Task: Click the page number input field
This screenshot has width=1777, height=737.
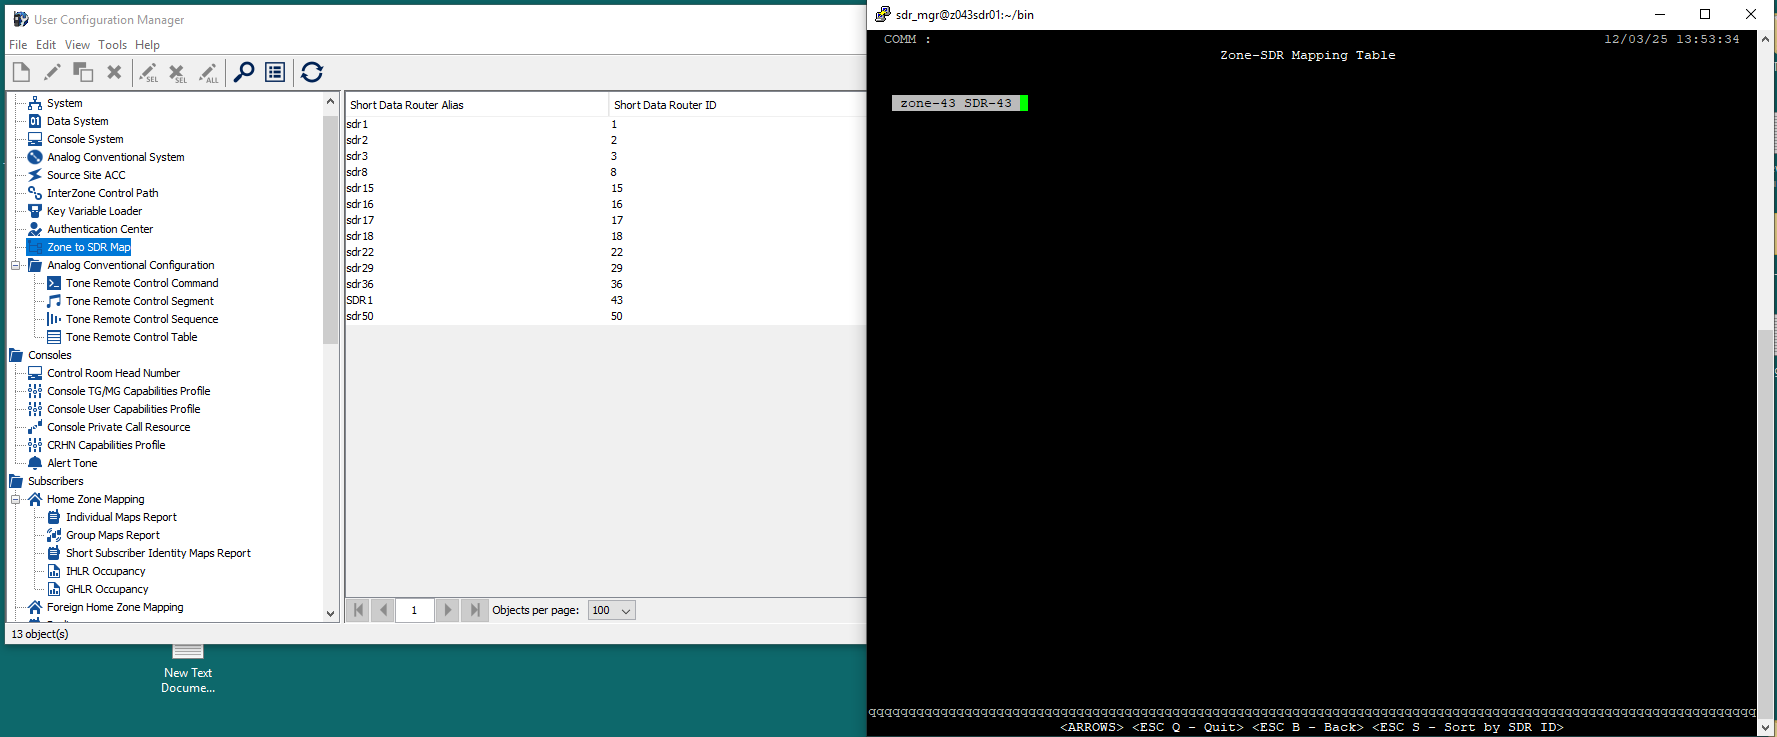Action: pyautogui.click(x=415, y=610)
